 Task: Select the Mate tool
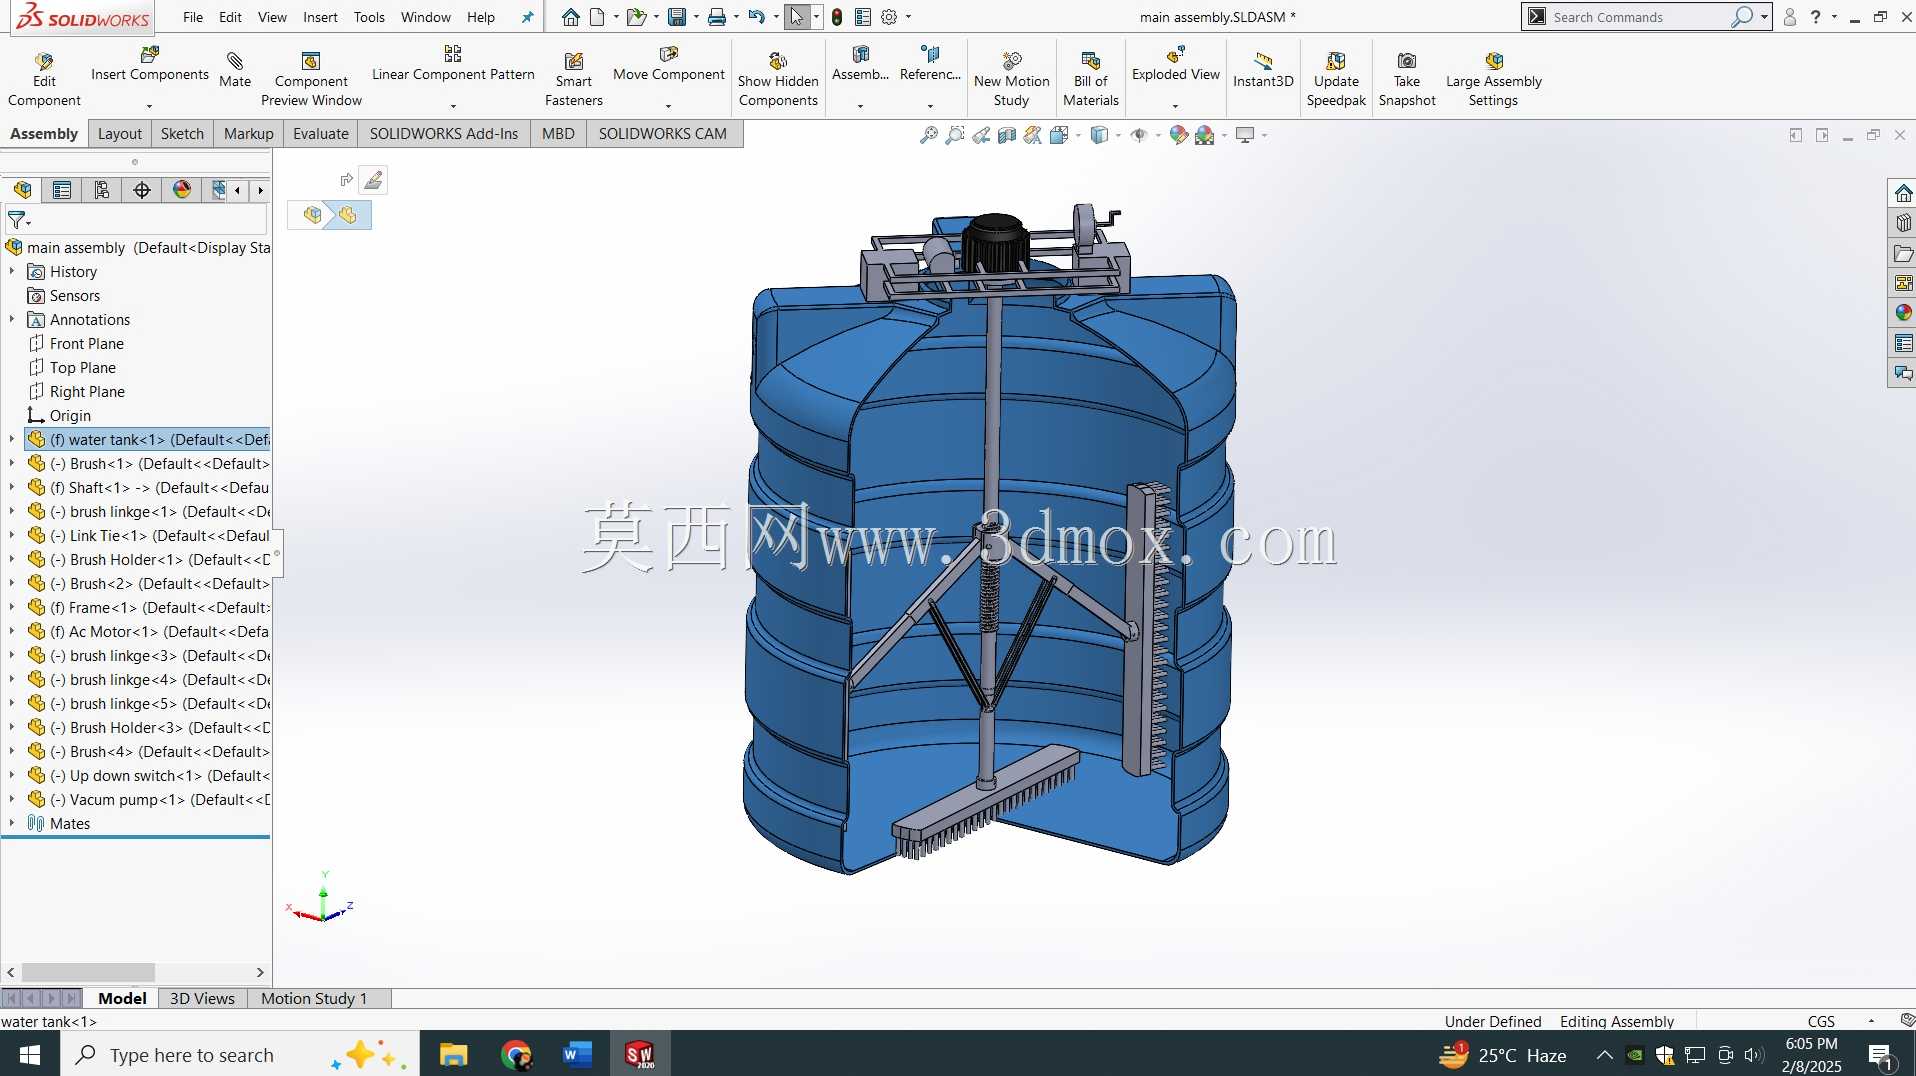tap(235, 70)
